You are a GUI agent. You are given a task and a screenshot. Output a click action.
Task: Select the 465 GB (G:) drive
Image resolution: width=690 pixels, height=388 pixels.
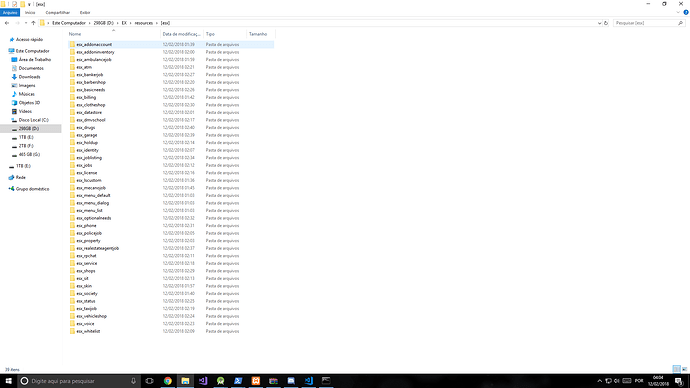point(29,154)
